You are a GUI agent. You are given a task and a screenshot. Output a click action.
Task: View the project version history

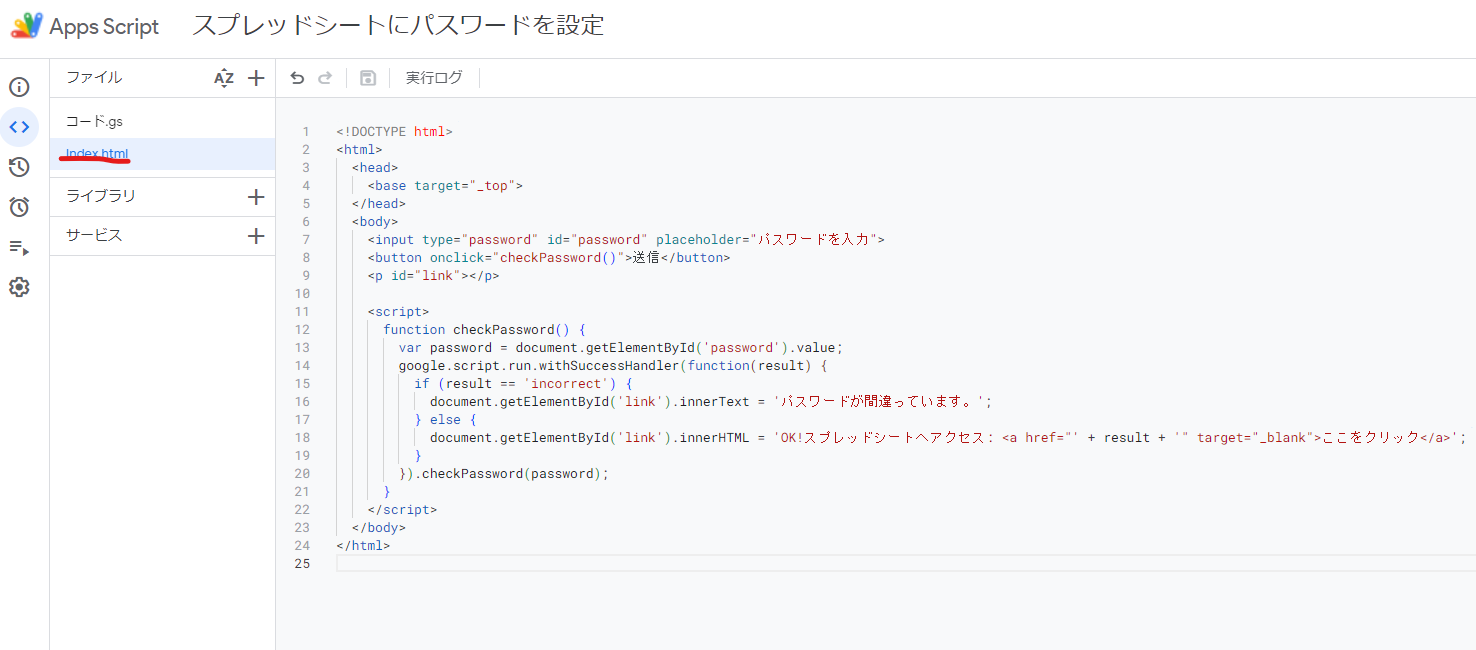(19, 167)
